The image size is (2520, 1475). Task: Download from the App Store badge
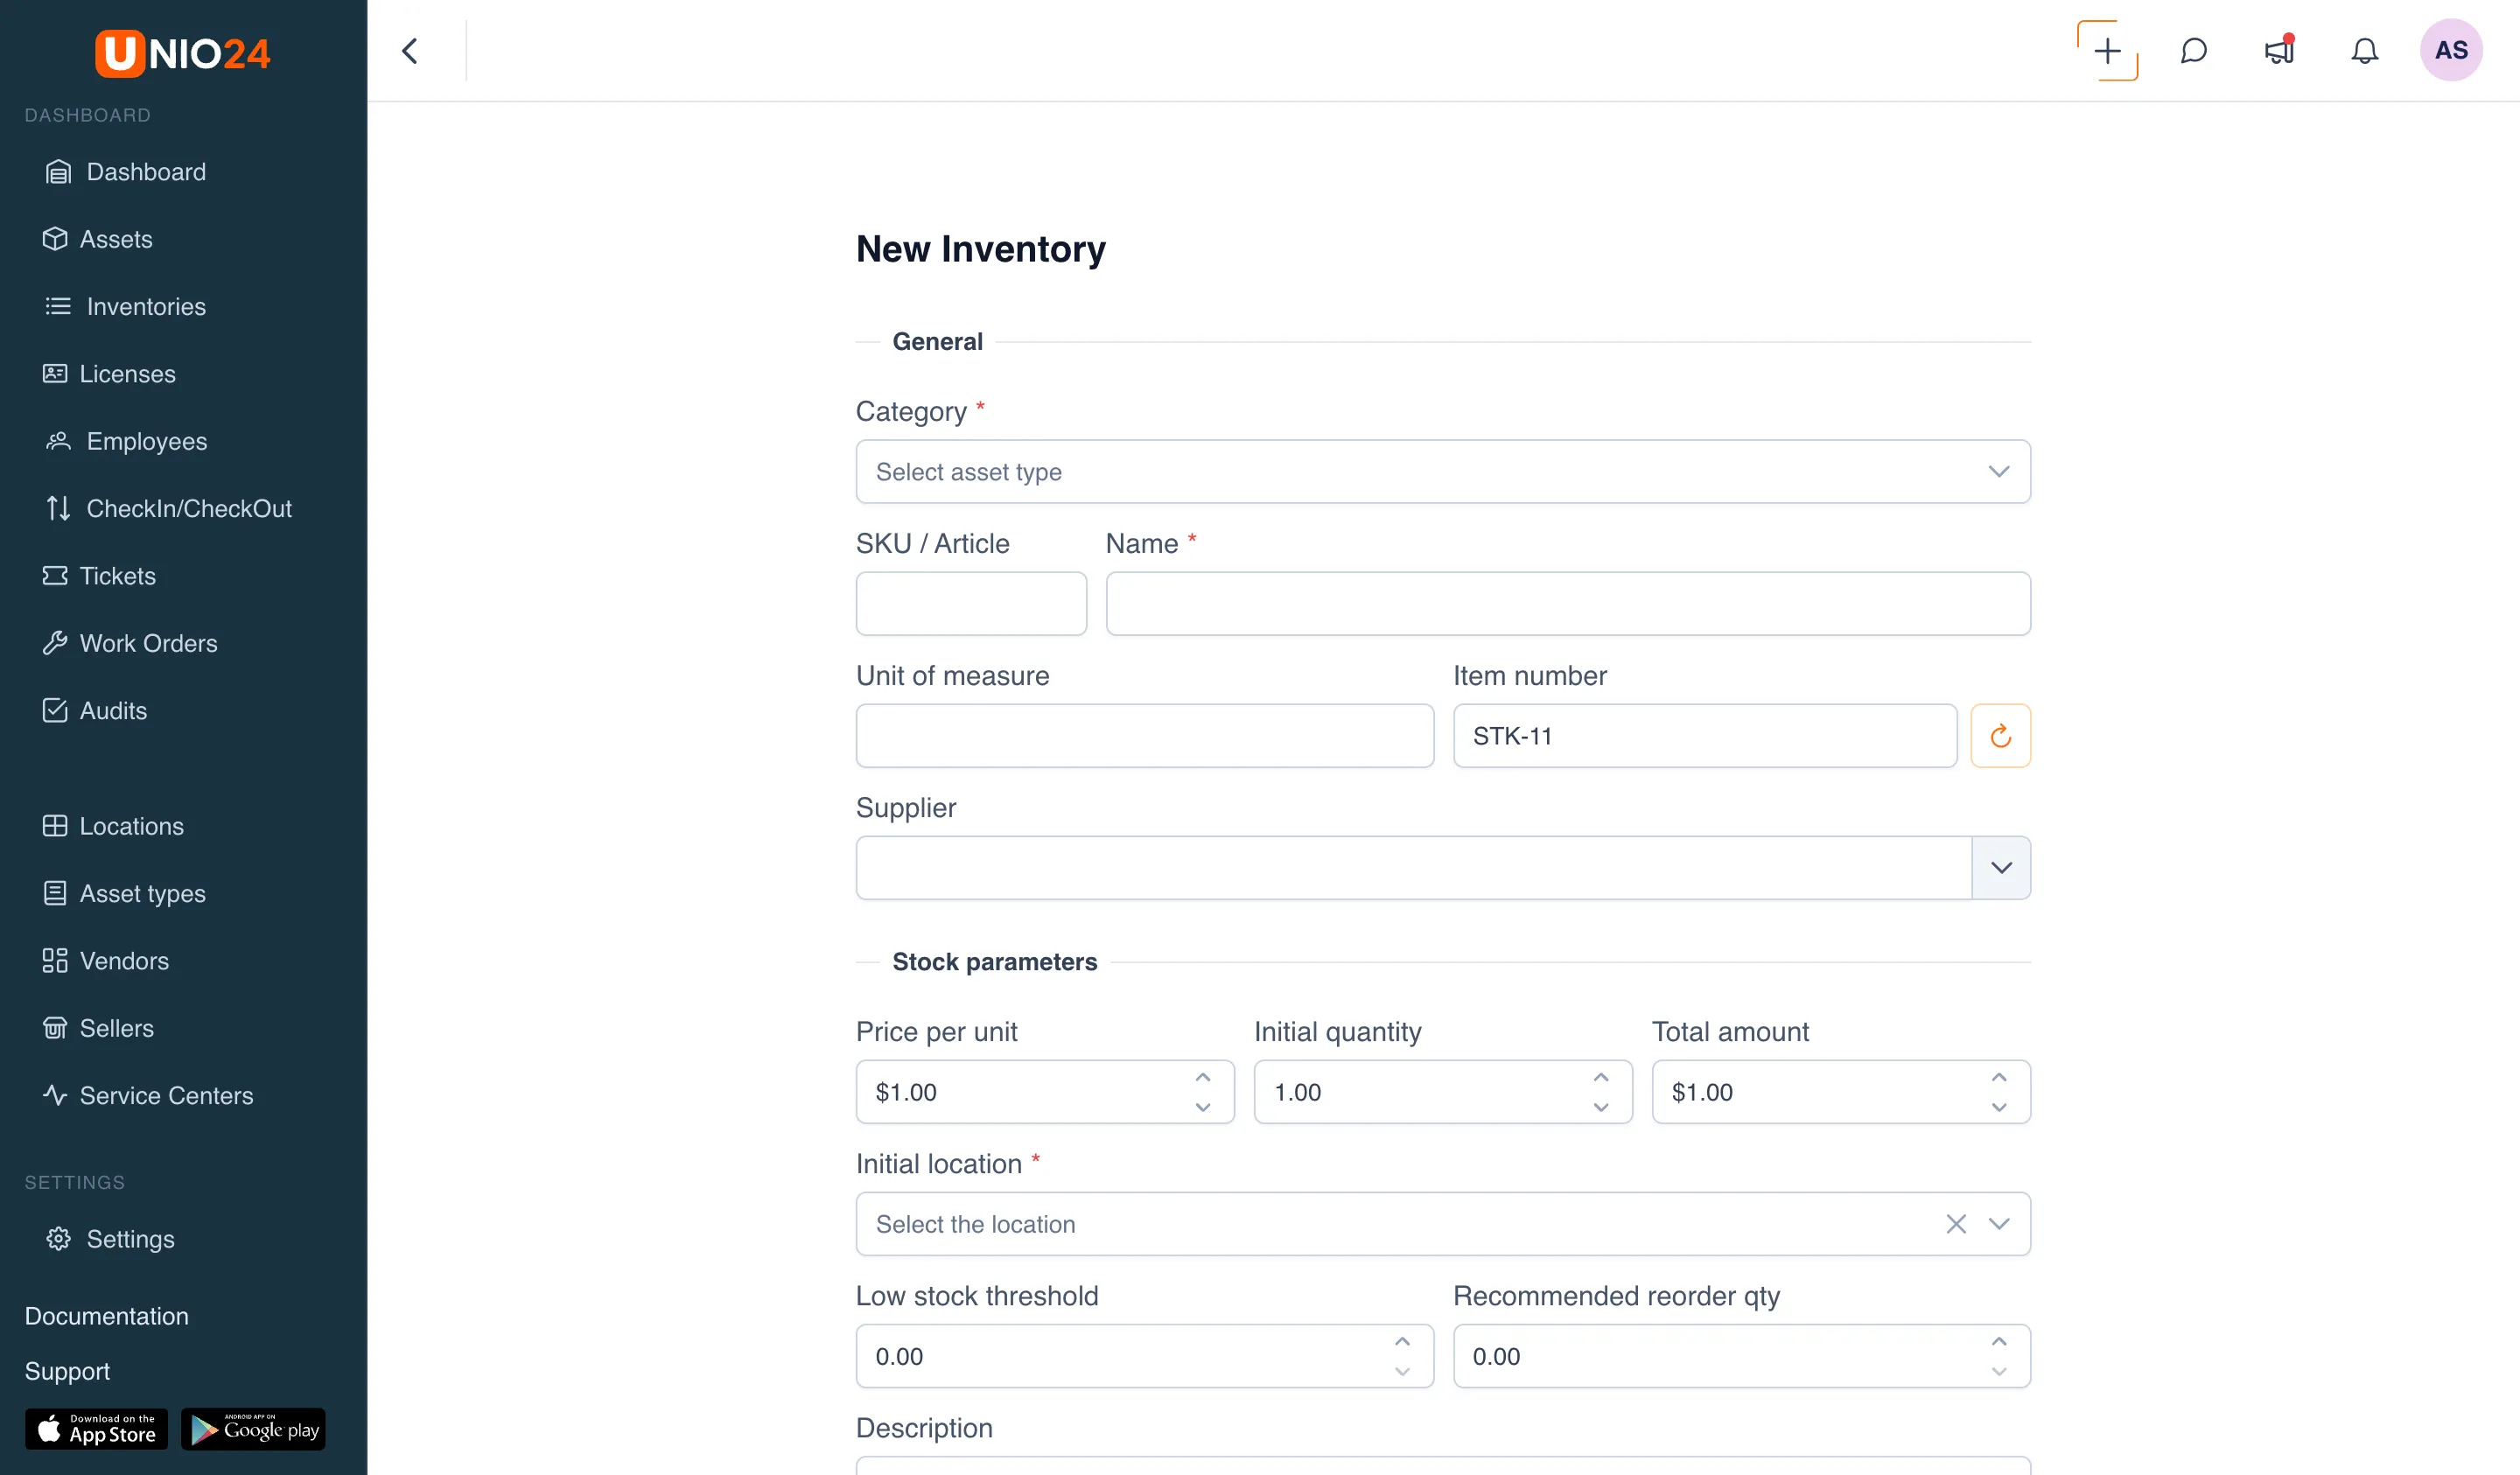tap(96, 1429)
